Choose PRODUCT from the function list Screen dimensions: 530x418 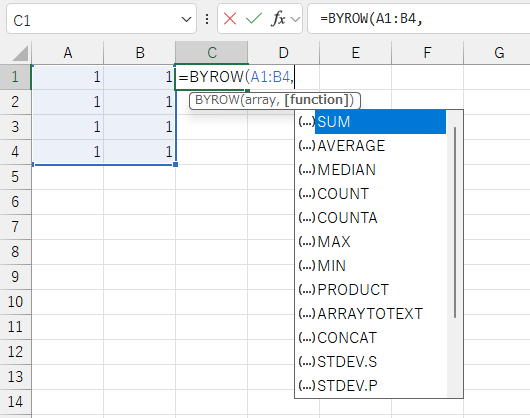[x=371, y=290]
